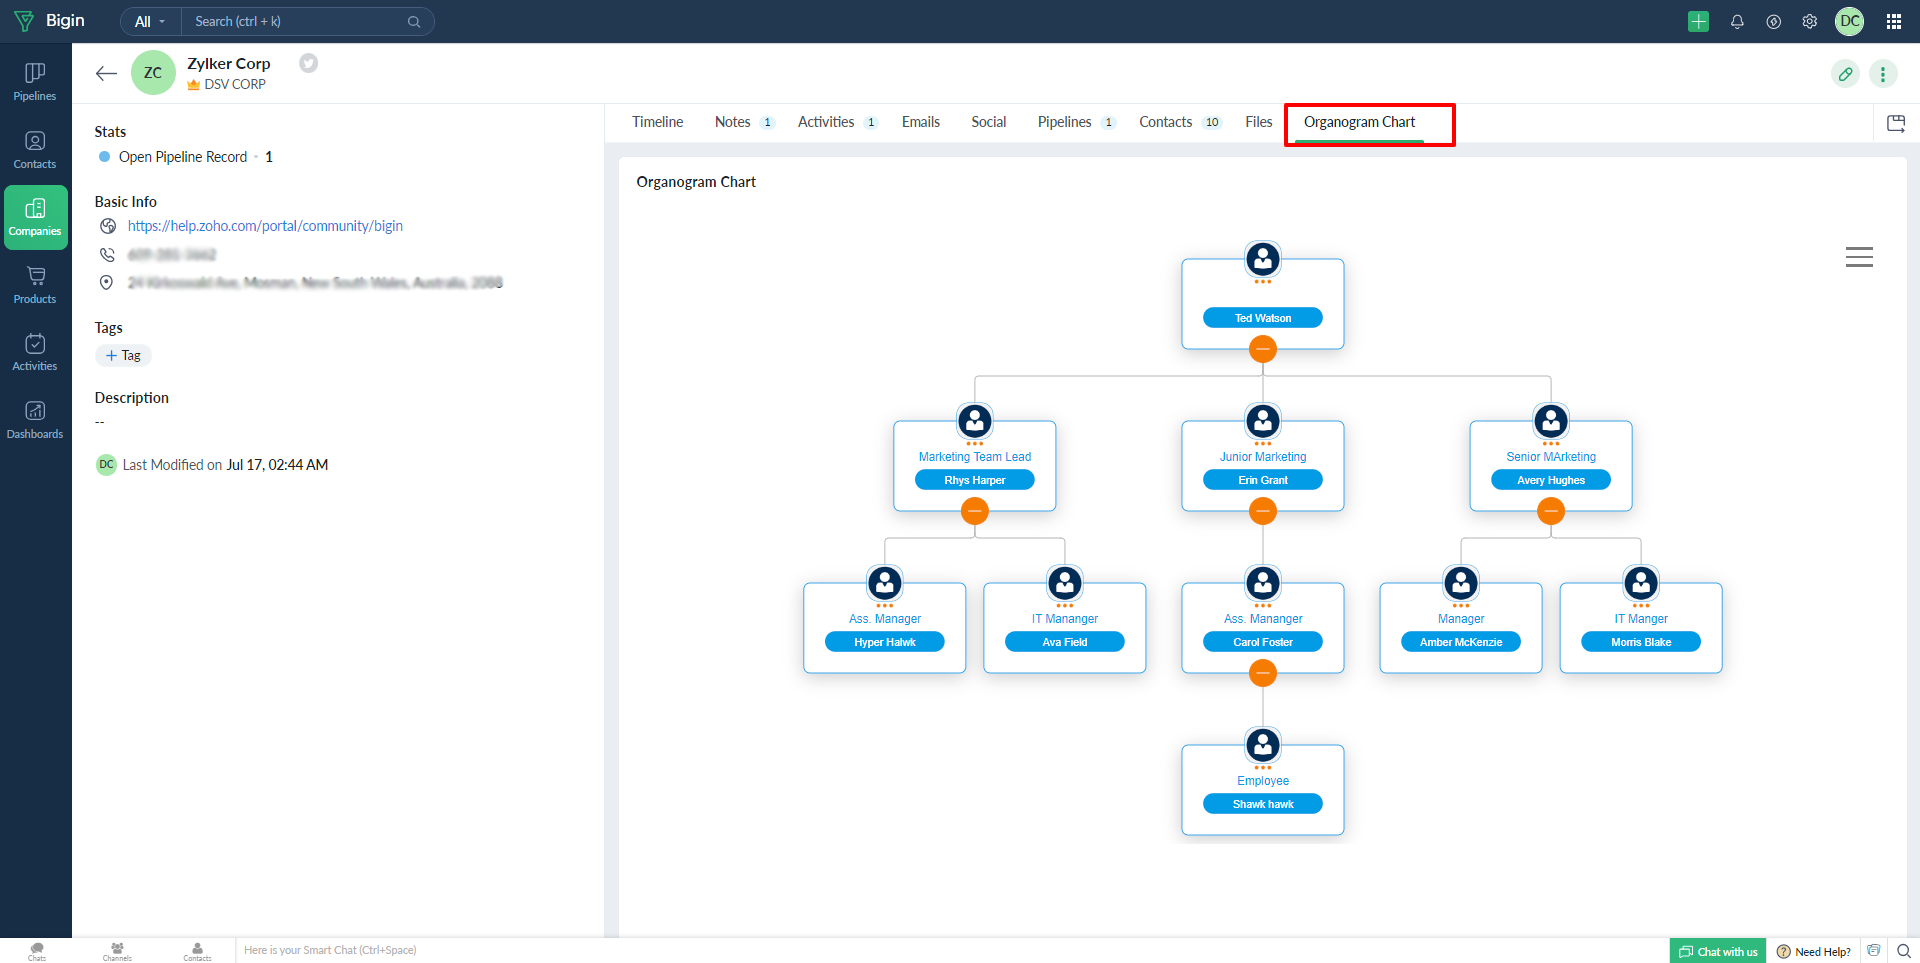Screen dimensions: 1920x963
Task: Collapse the Rhys Harper node
Action: (975, 511)
